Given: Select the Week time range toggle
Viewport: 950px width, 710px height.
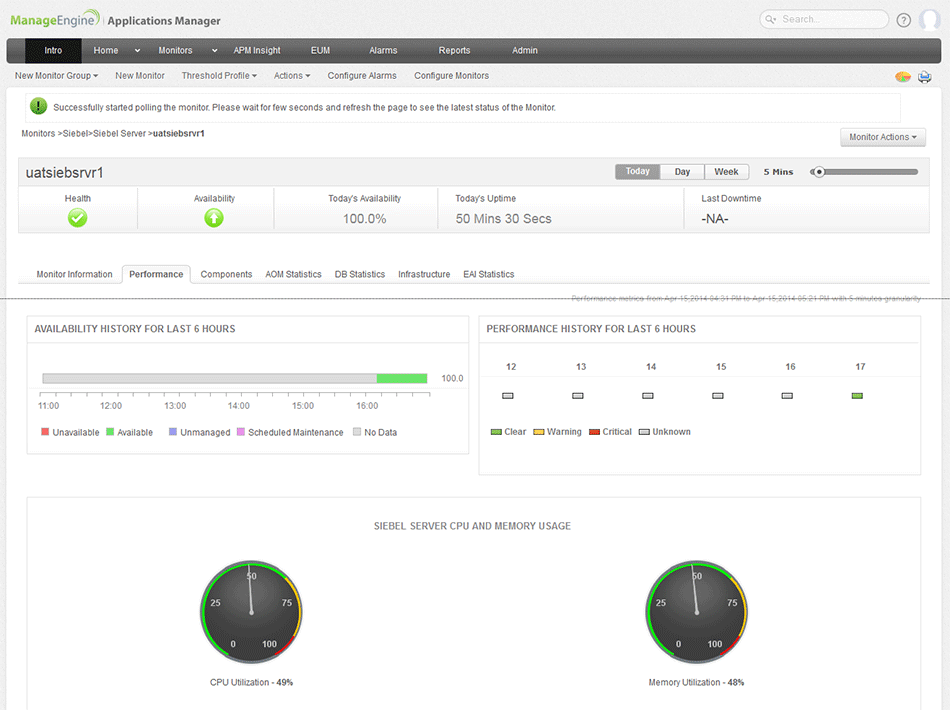Looking at the screenshot, I should click(726, 171).
